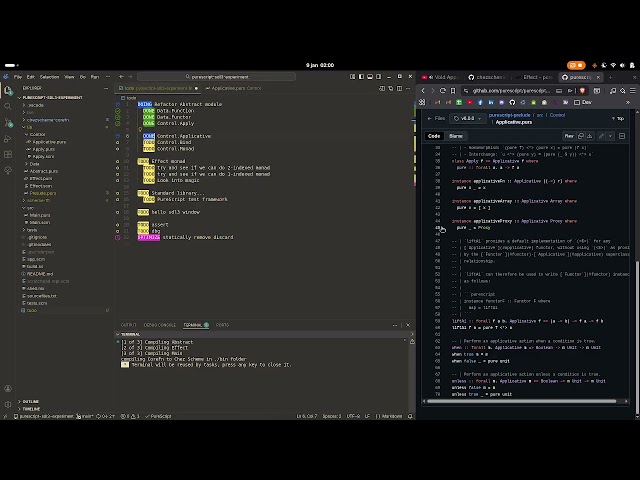Click the navigate back arrow in VS Code title bar

pos(121,77)
